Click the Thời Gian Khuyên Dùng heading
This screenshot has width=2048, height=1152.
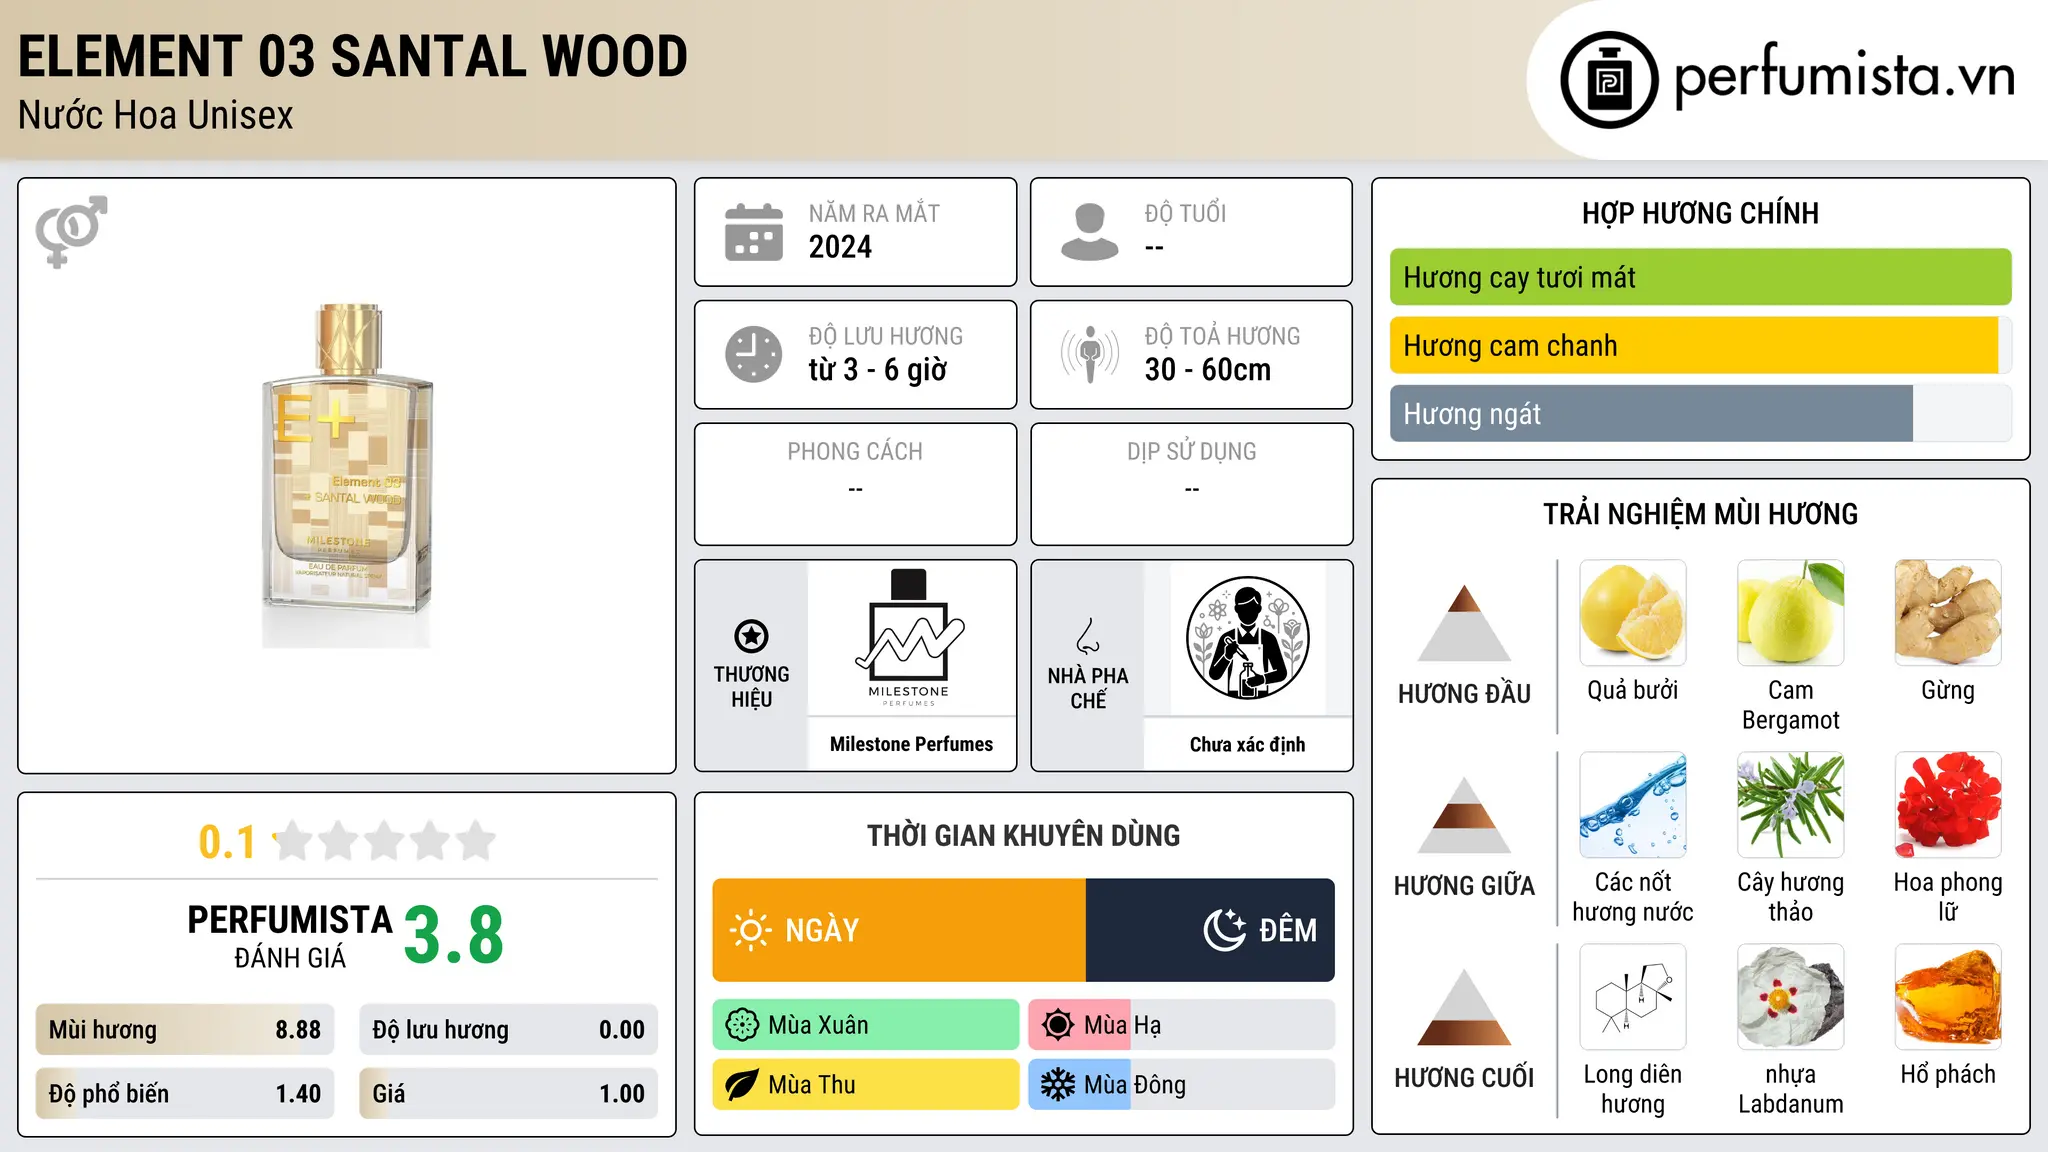point(1023,835)
